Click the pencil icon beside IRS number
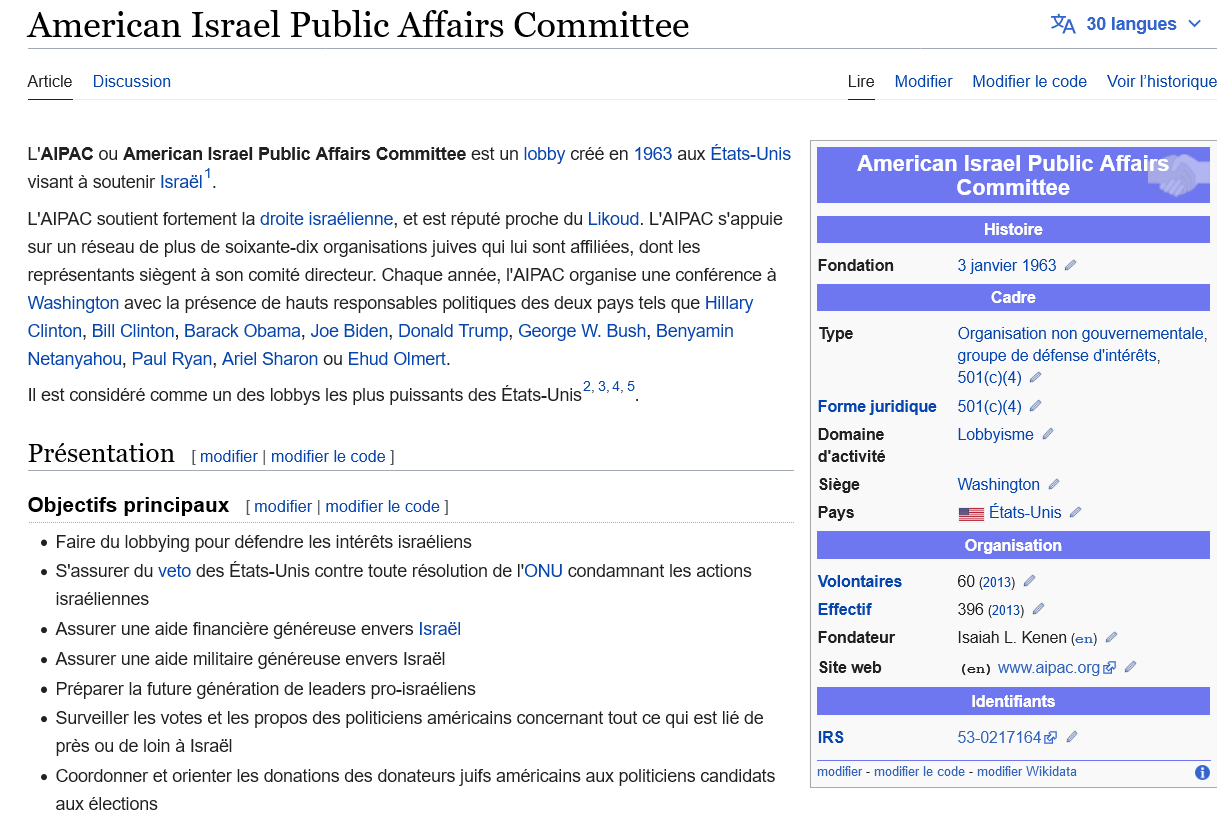This screenshot has height=822, width=1217. point(1072,738)
